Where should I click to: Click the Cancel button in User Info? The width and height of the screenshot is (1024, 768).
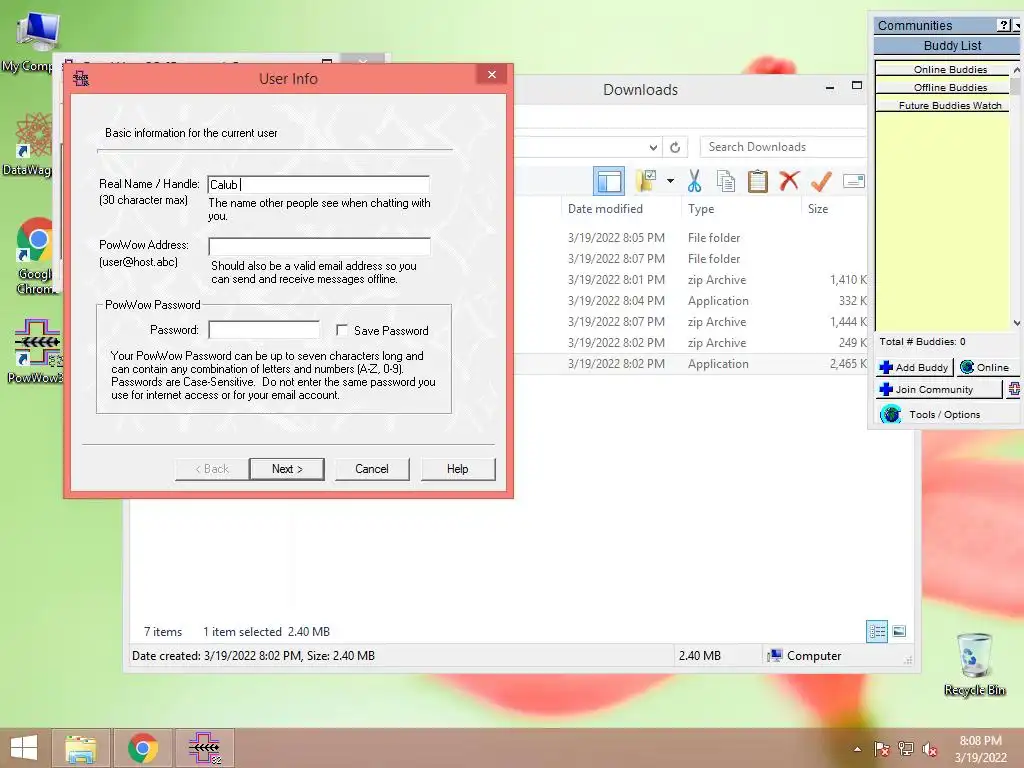(372, 469)
